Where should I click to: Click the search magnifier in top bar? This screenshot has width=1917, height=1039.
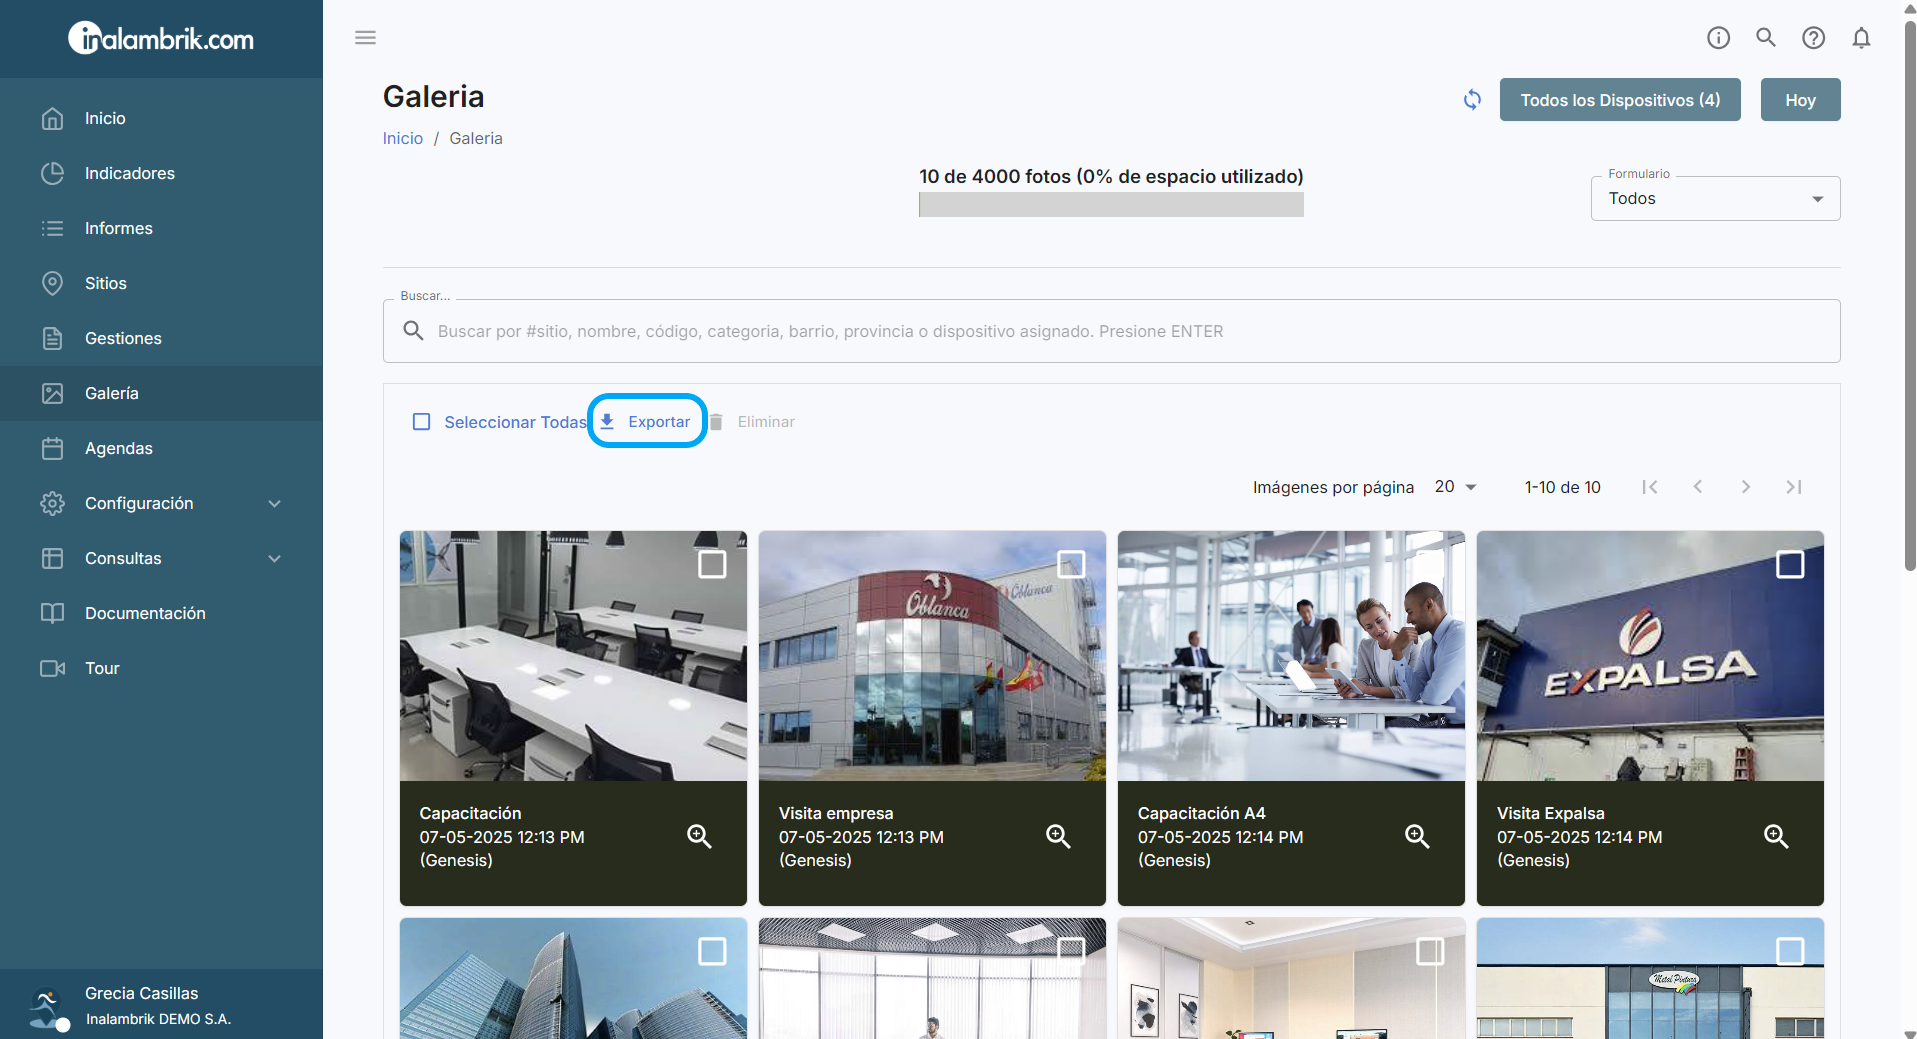click(1766, 38)
